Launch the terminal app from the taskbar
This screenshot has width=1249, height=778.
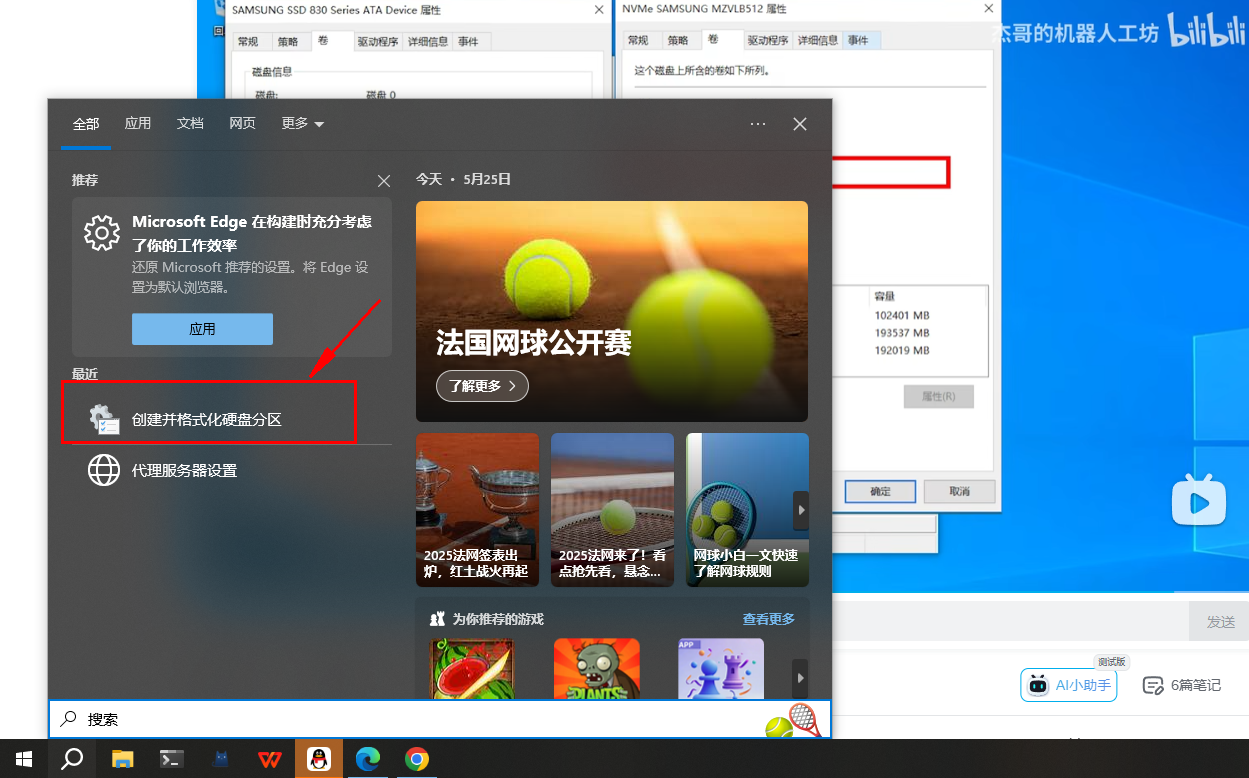point(171,759)
